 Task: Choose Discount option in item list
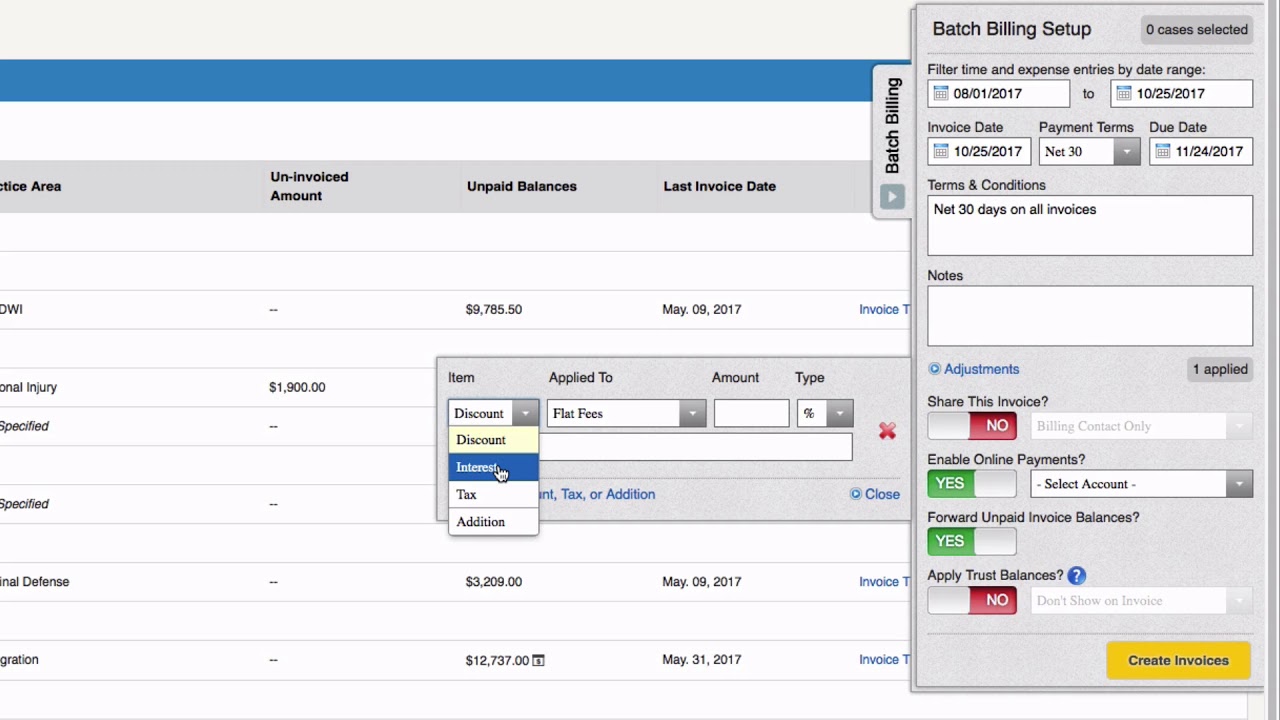[493, 440]
